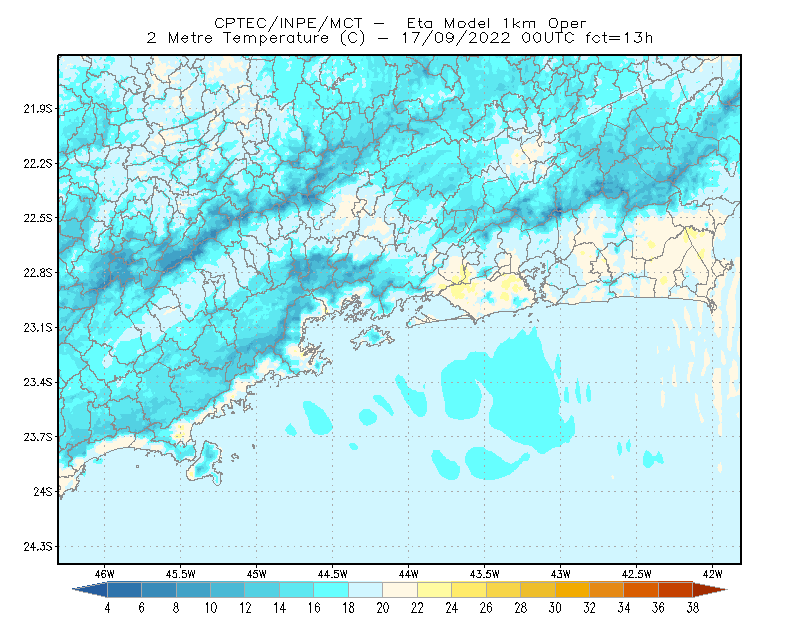Click the legend value 22
This screenshot has width=800, height=618.
417,608
